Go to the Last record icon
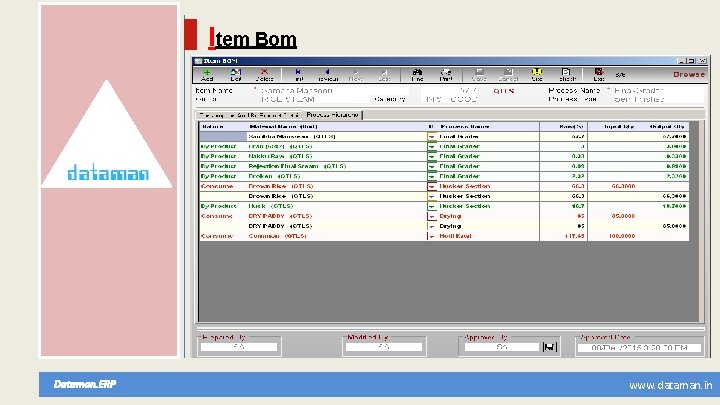The width and height of the screenshot is (720, 405). tap(384, 73)
